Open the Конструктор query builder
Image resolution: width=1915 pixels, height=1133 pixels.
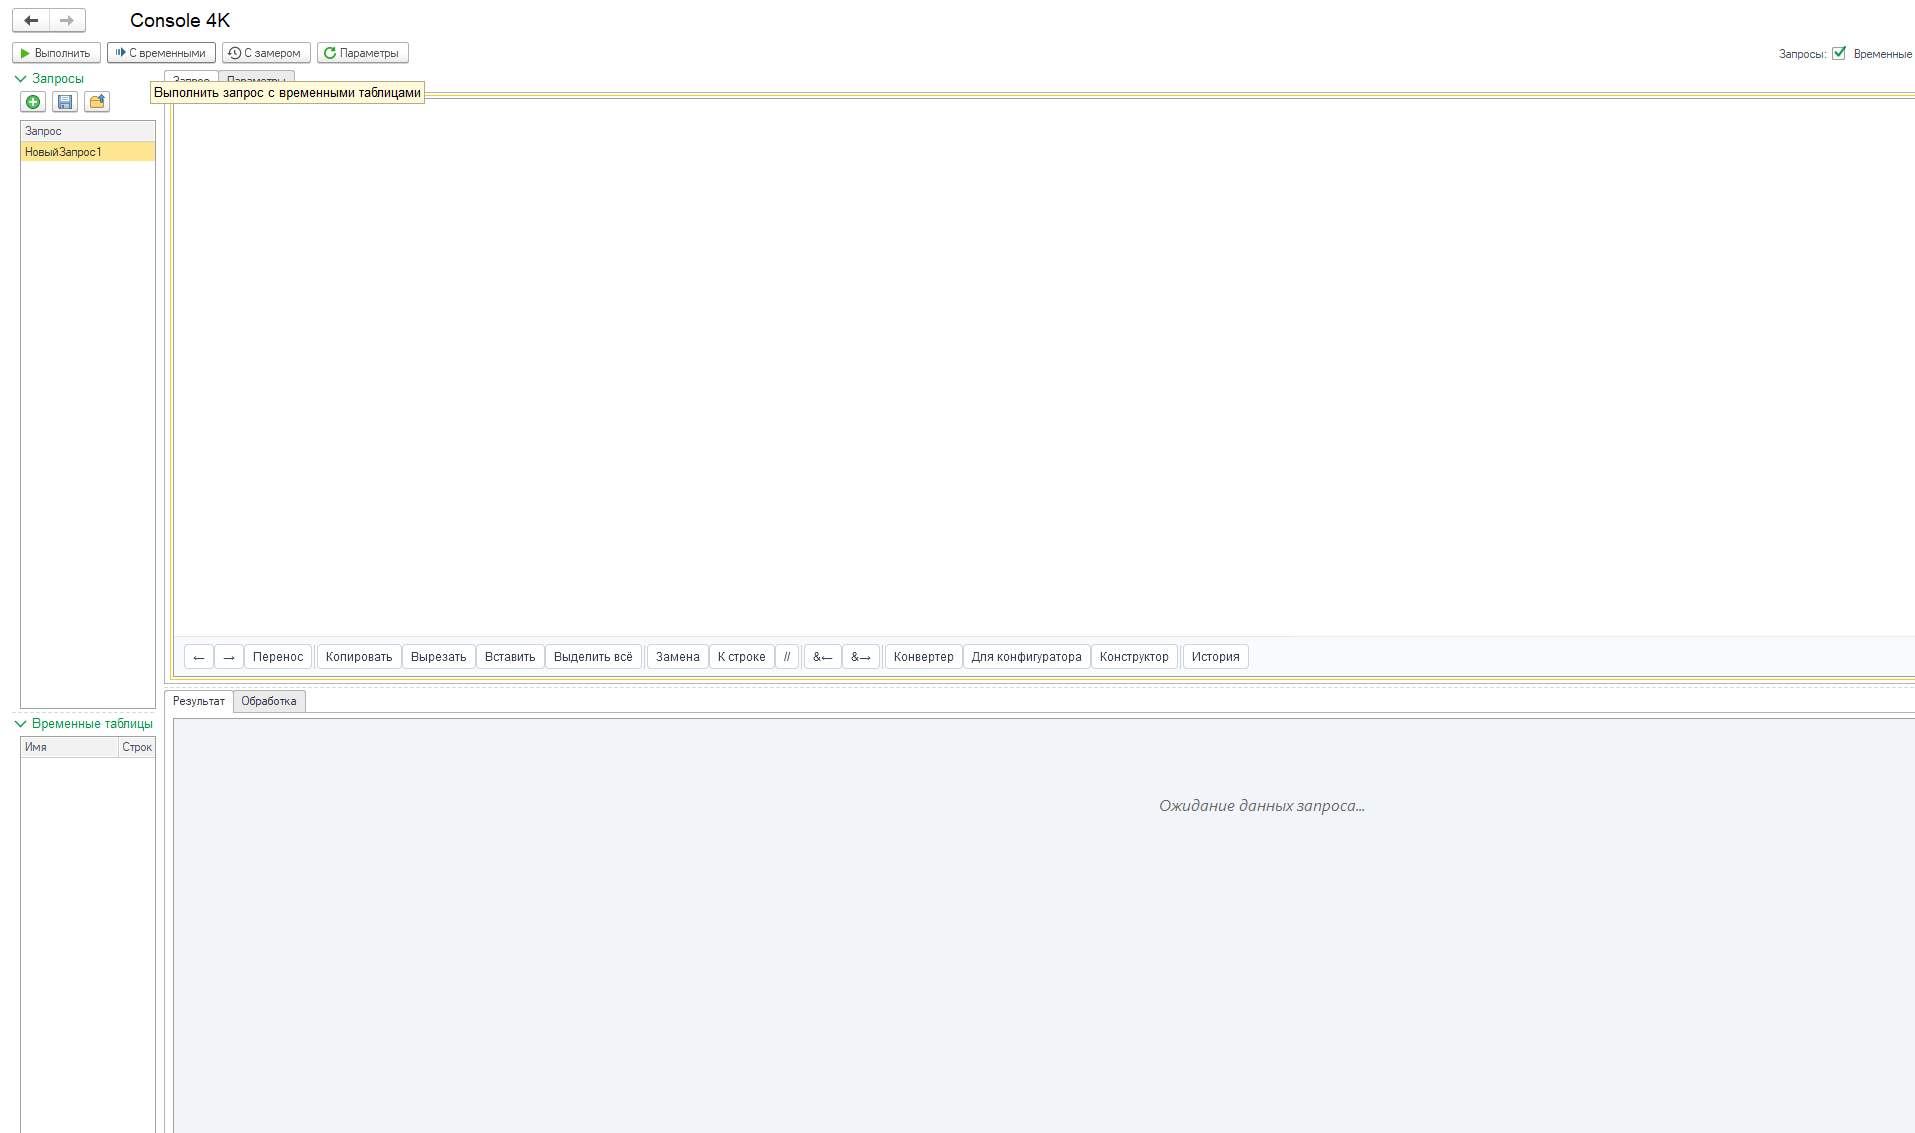point(1134,657)
